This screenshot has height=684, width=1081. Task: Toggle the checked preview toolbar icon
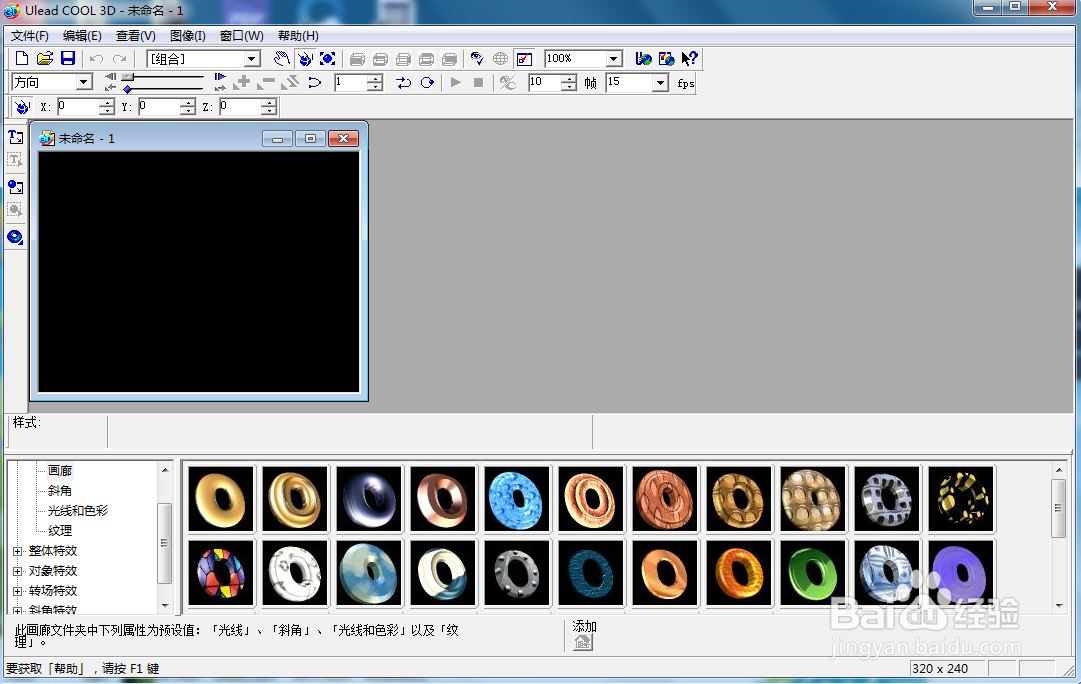[x=524, y=59]
